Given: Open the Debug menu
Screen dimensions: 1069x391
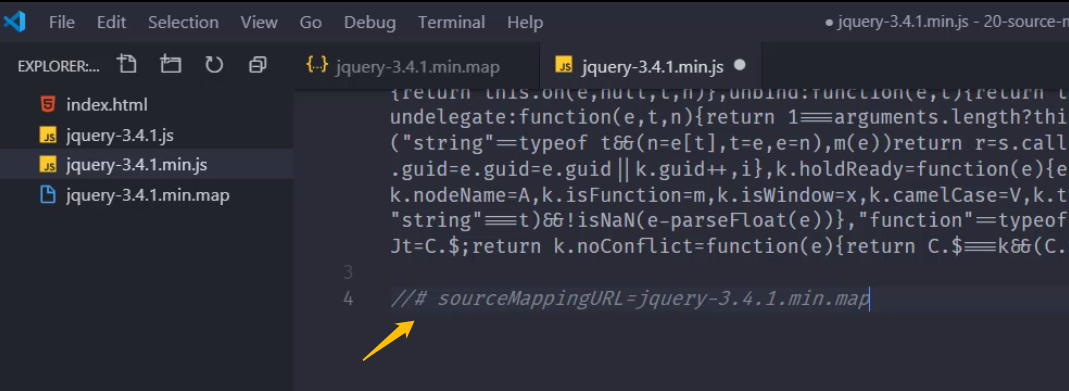Looking at the screenshot, I should tap(370, 22).
